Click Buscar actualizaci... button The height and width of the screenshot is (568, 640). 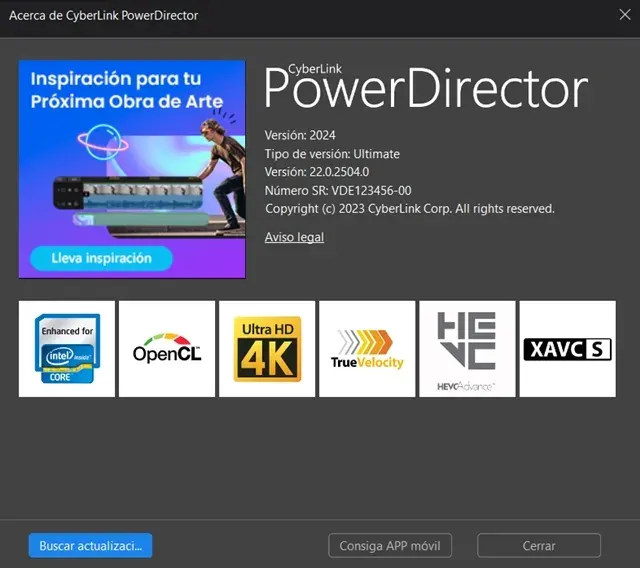90,546
